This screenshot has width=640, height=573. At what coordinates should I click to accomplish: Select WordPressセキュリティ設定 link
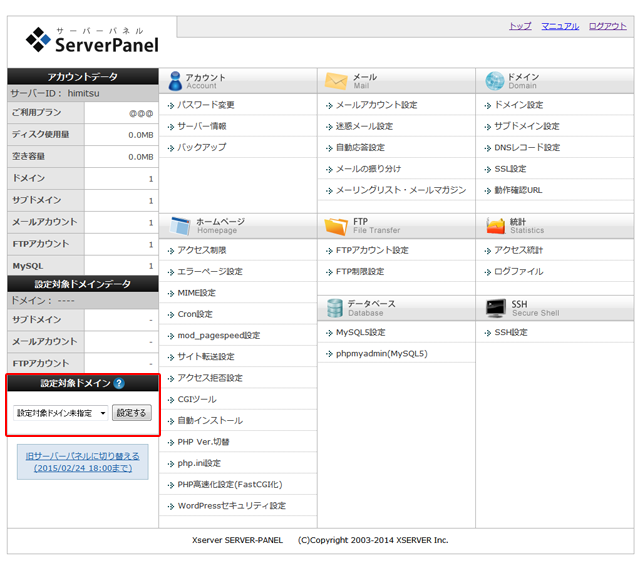231,506
